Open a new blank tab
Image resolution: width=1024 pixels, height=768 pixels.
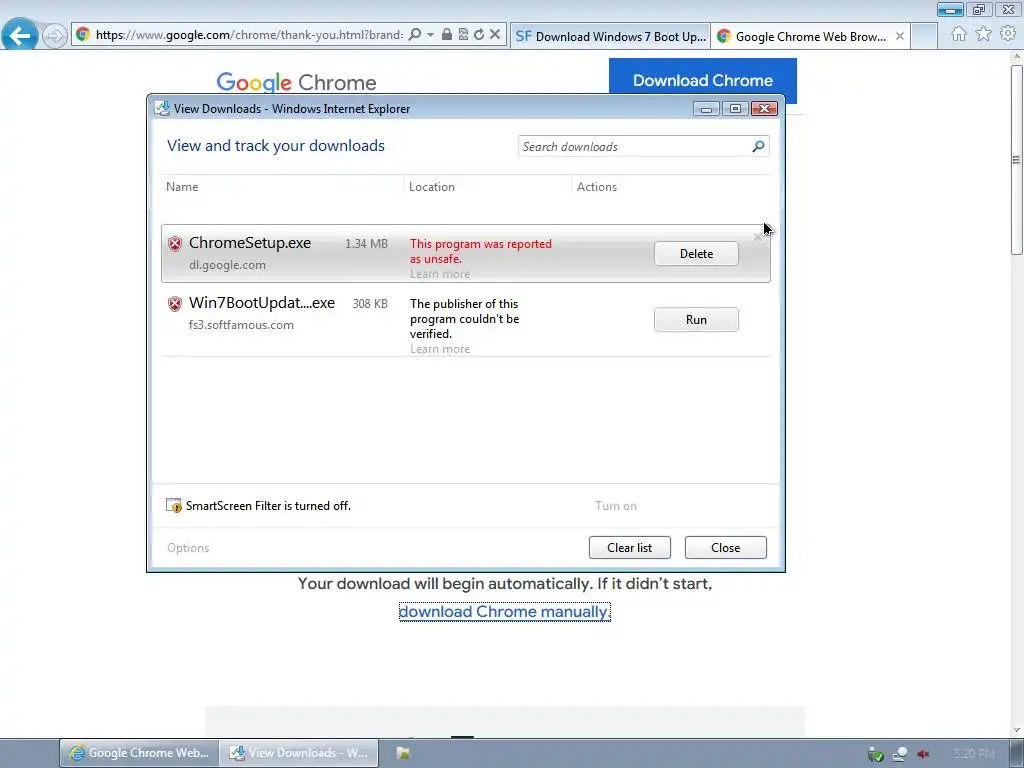click(x=924, y=37)
